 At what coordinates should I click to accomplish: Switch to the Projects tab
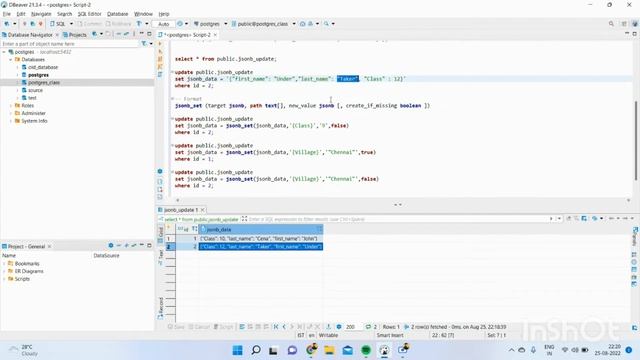click(75, 35)
